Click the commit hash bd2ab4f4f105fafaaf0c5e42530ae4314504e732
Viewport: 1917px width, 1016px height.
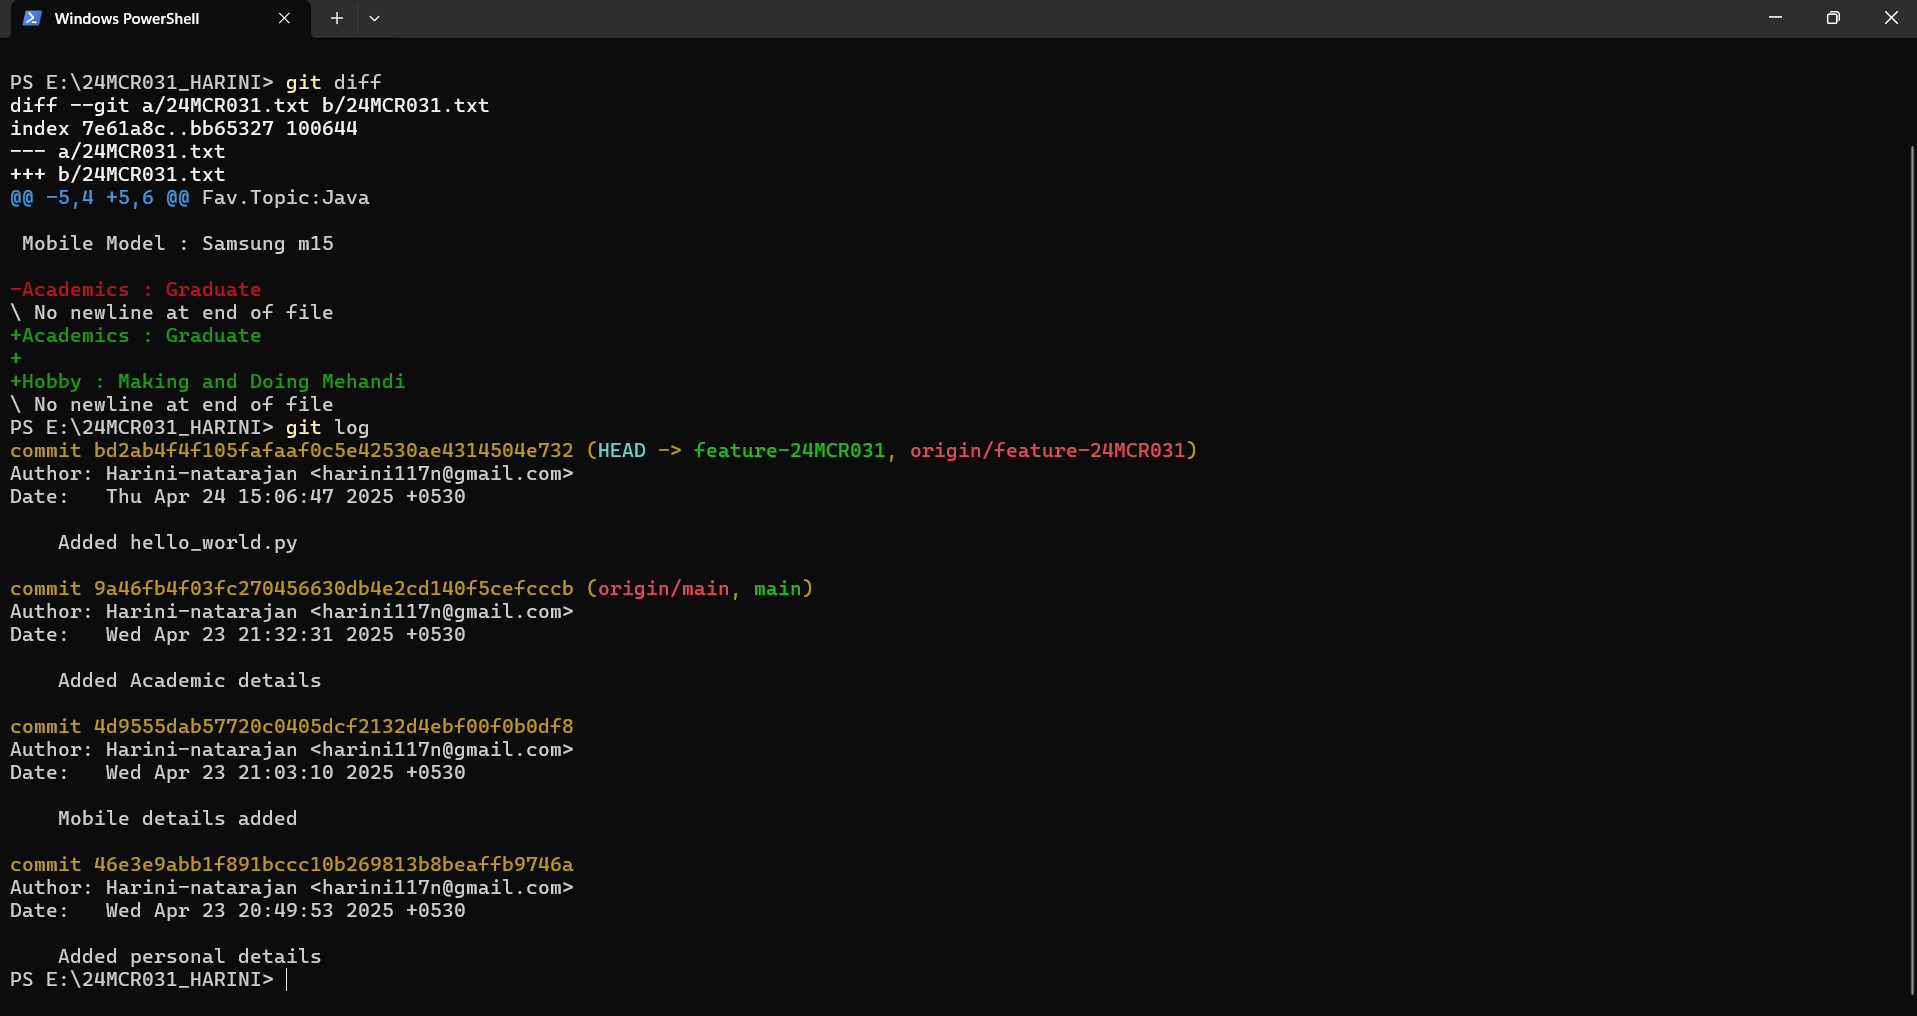point(334,451)
